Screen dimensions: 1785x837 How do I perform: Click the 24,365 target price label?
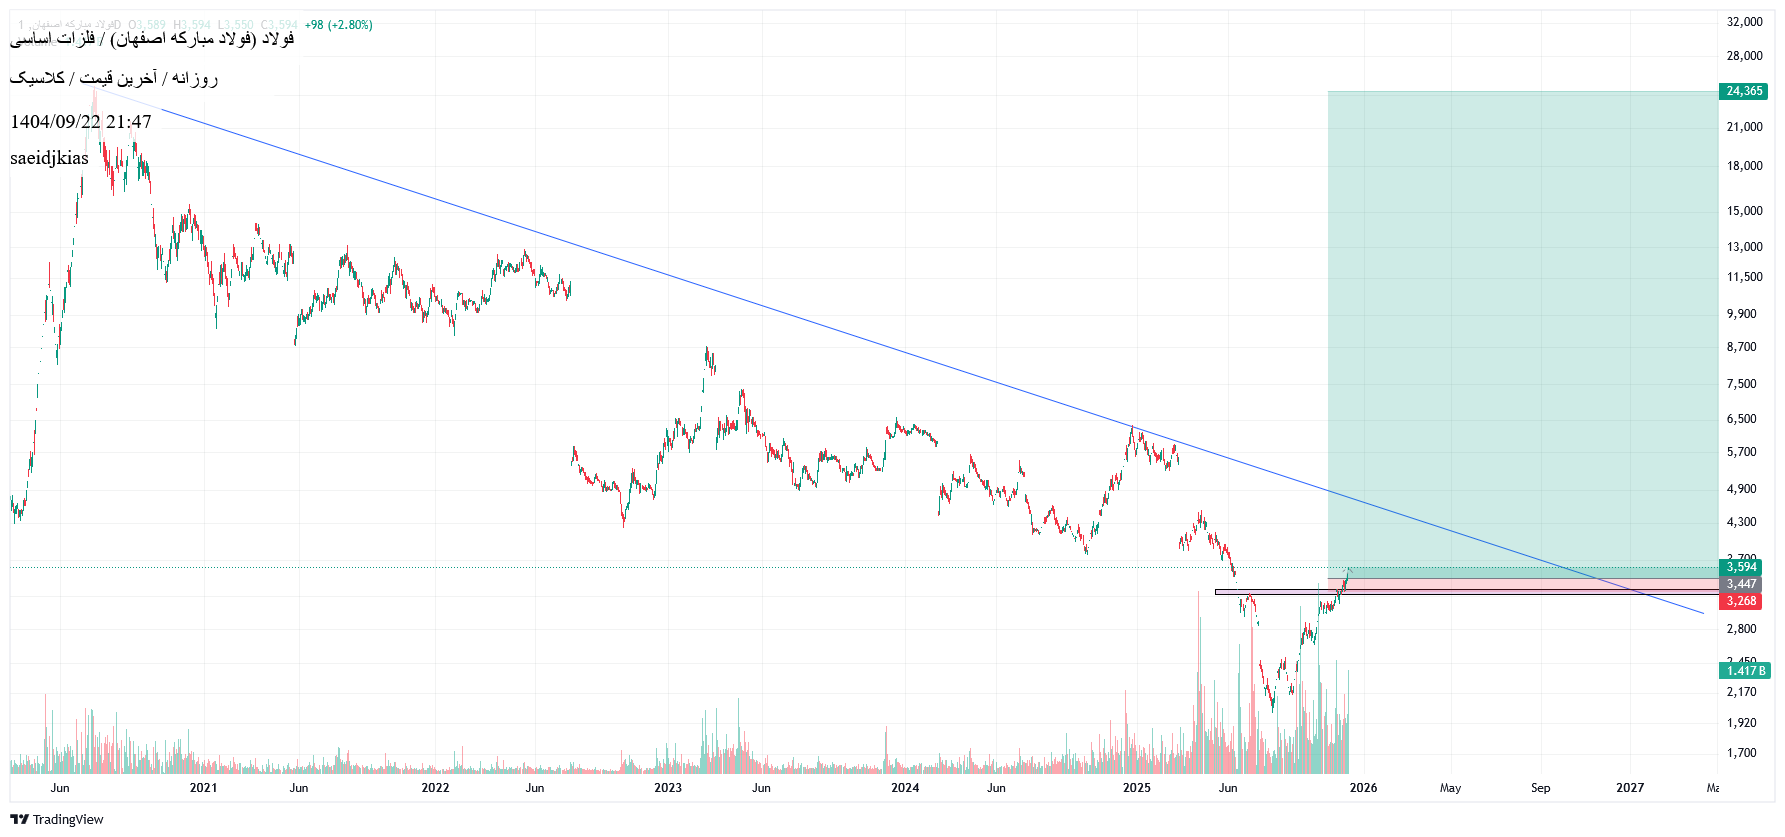click(x=1744, y=91)
